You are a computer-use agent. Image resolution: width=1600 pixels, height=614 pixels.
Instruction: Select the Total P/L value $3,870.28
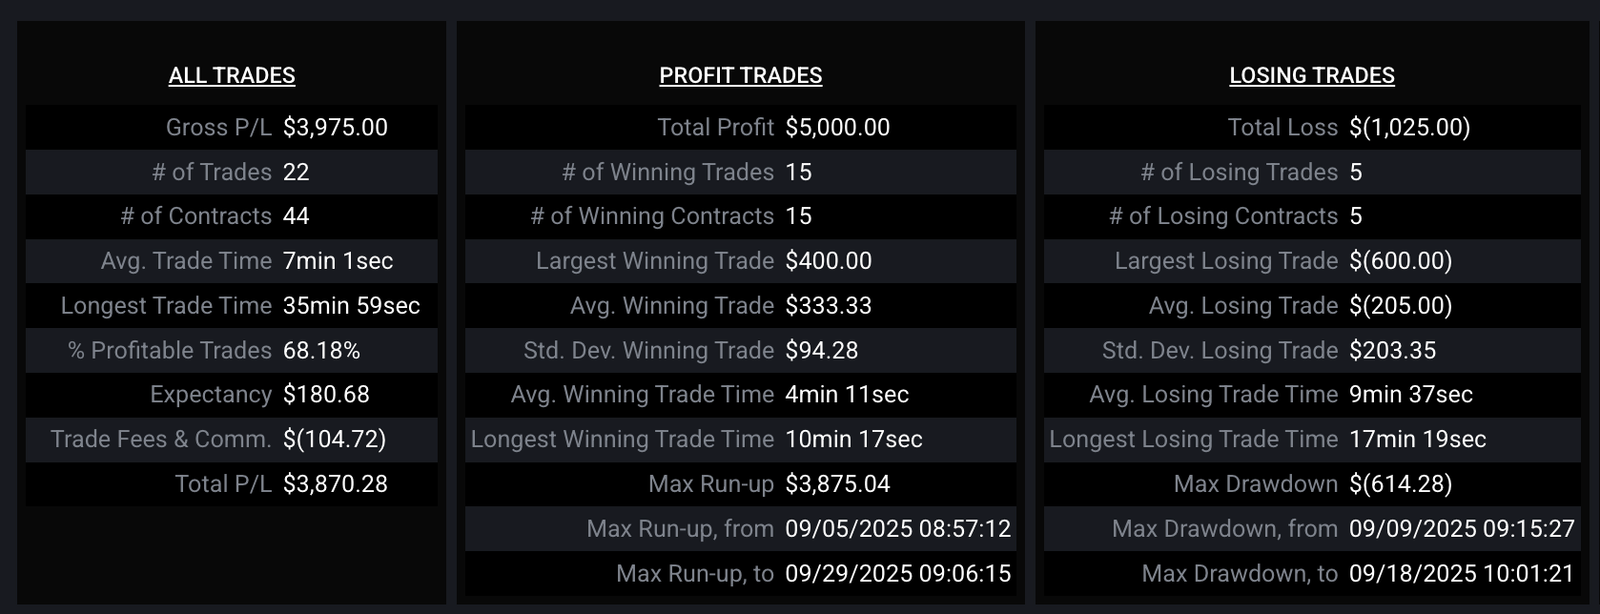[335, 484]
